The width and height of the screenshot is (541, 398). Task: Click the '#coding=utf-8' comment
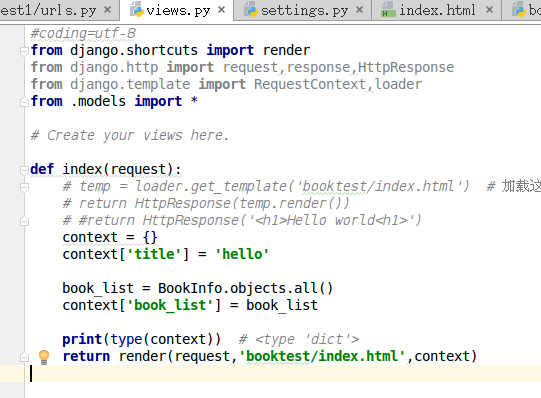tap(83, 33)
